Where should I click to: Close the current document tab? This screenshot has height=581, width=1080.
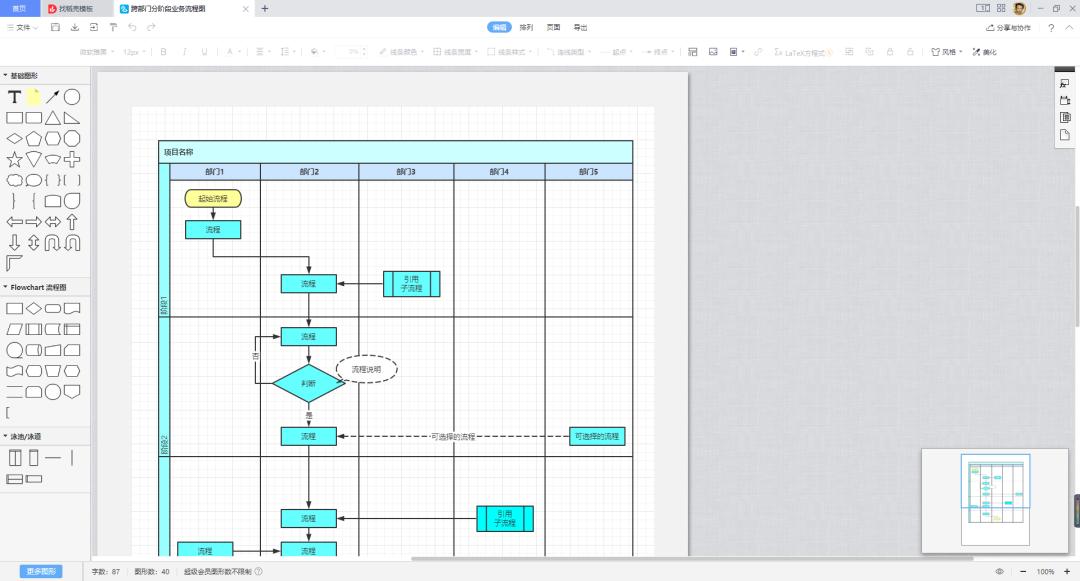click(246, 9)
